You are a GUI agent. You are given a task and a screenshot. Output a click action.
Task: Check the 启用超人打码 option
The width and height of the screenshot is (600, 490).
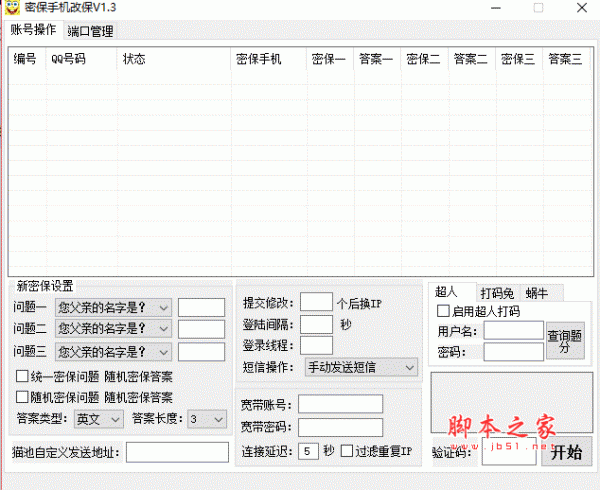point(444,311)
